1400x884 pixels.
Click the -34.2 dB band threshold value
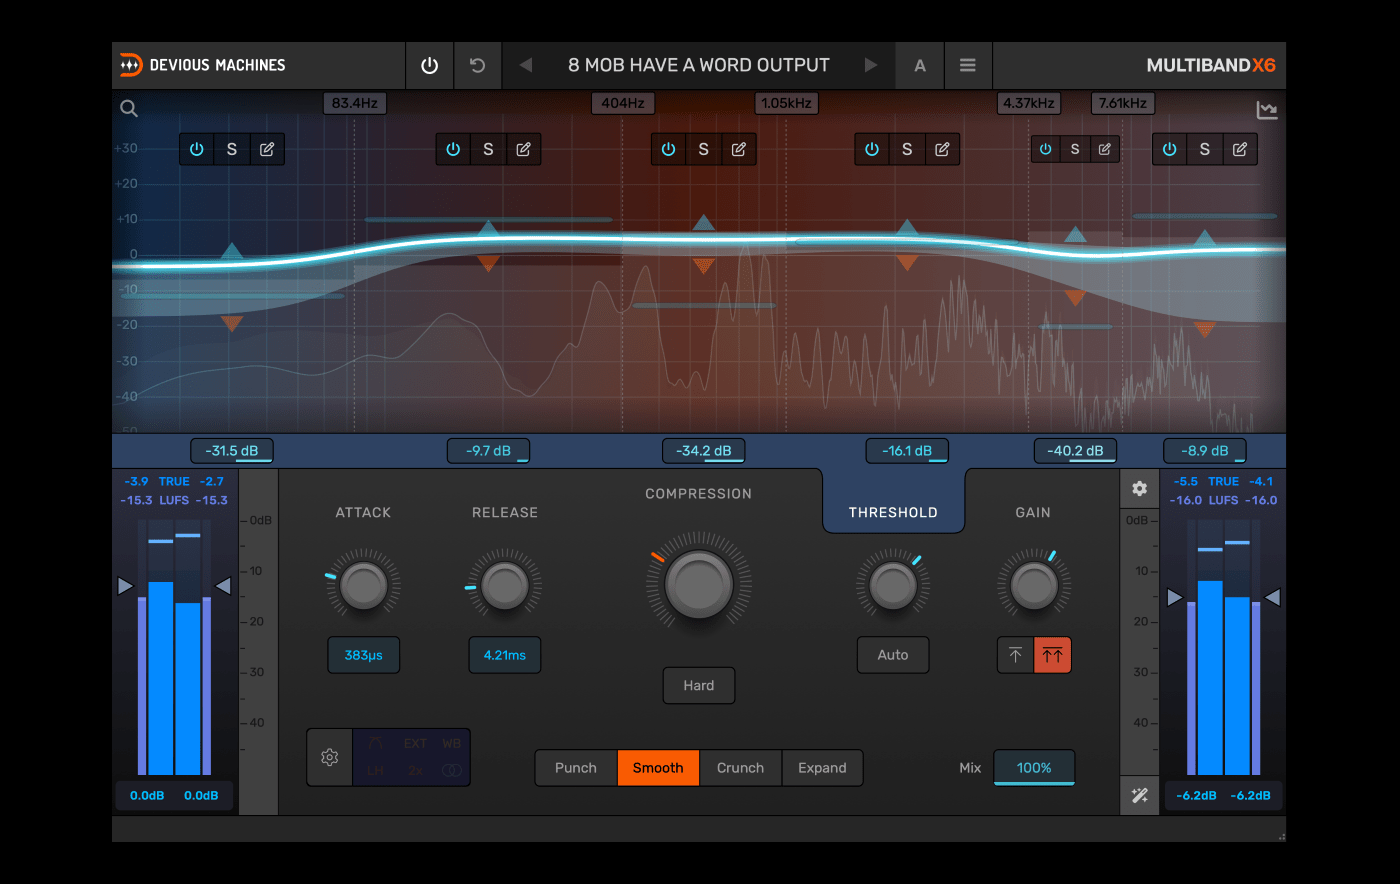[x=704, y=451]
